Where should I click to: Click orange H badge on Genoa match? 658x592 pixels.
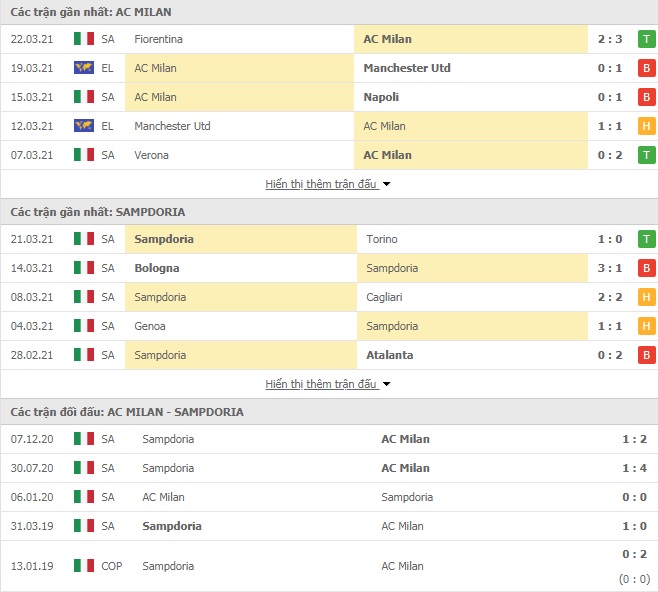point(647,326)
